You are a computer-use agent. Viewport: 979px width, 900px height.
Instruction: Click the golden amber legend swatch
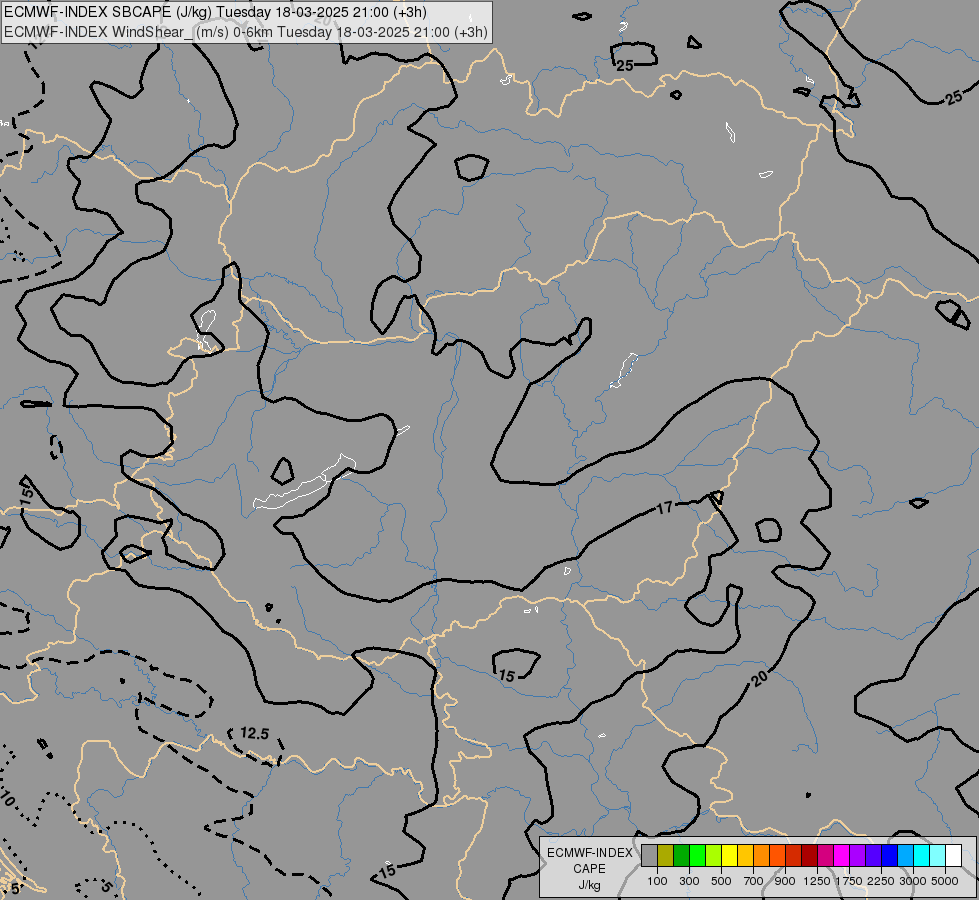pyautogui.click(x=745, y=856)
